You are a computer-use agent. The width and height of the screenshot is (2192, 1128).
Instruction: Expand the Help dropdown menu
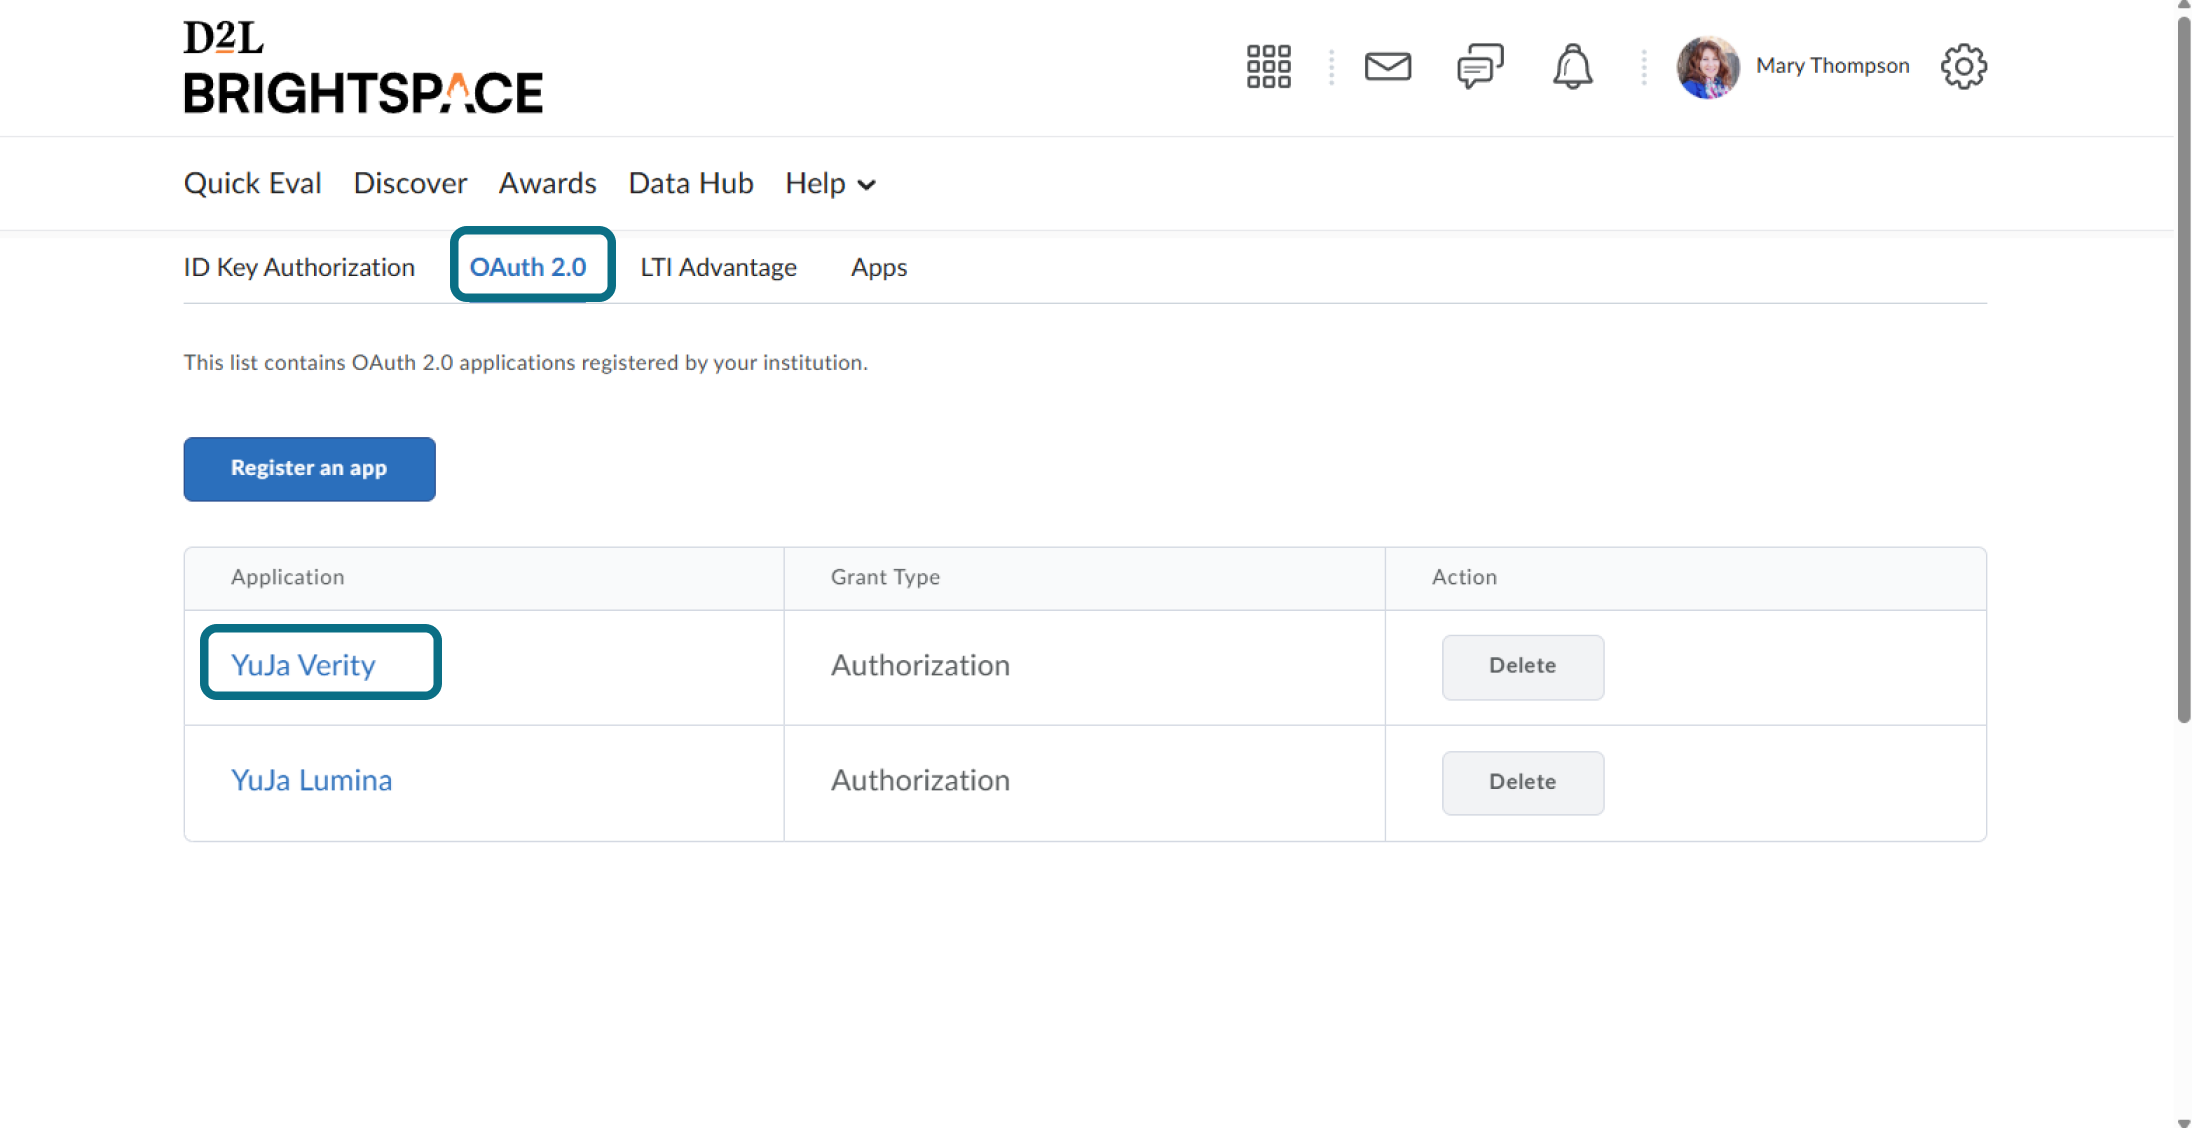click(831, 184)
